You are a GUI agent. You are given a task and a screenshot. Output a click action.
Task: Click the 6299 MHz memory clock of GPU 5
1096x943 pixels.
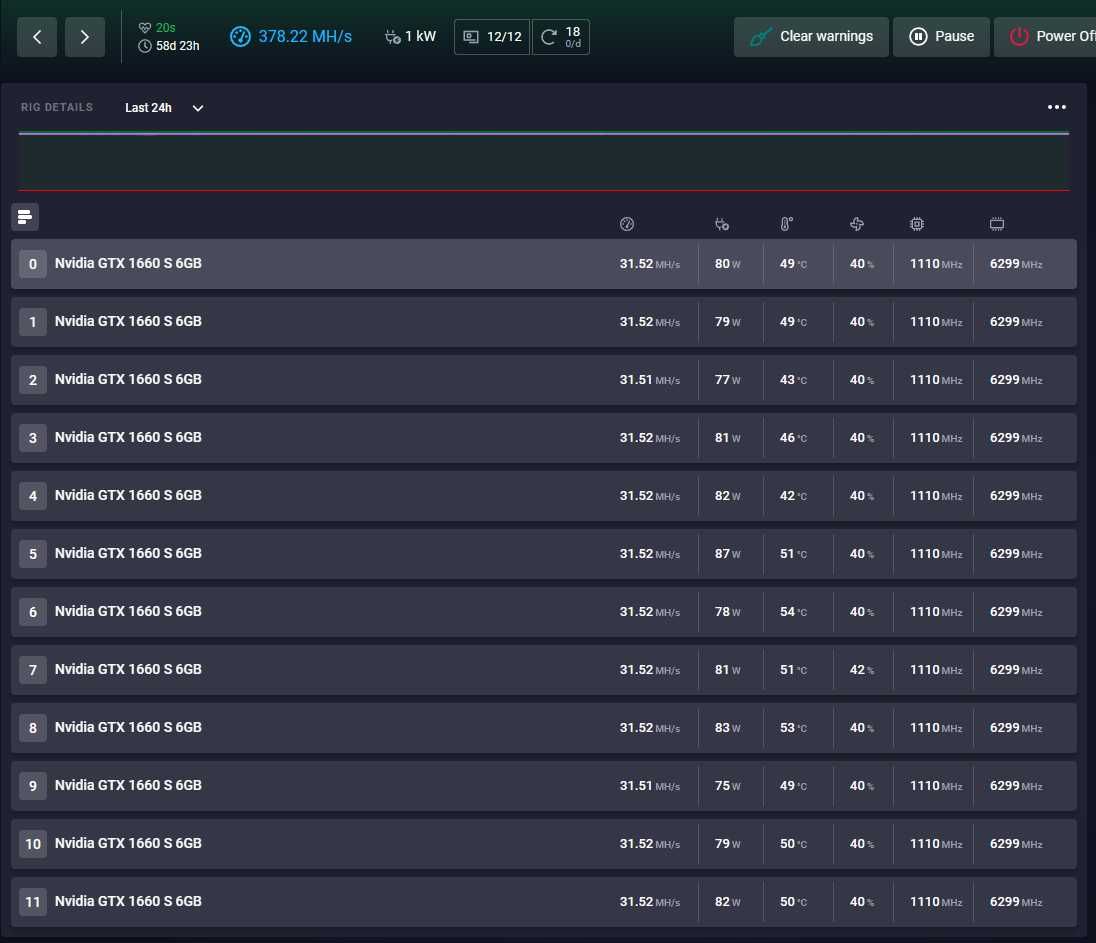[1016, 554]
